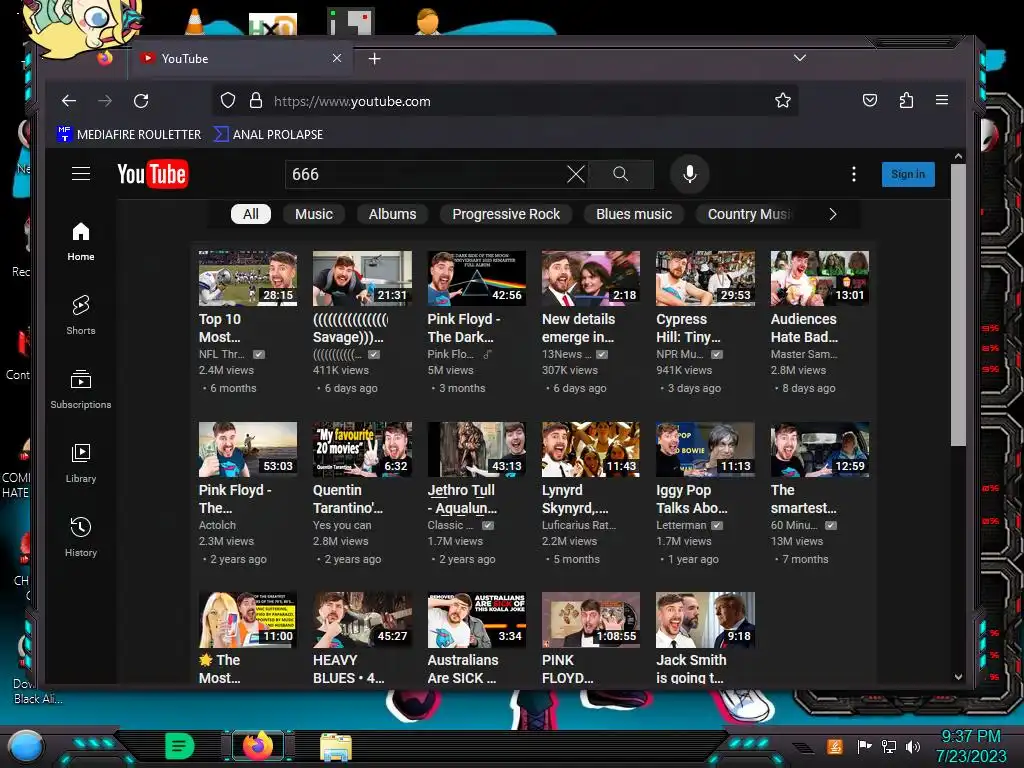Open the MEDIAFIRE ROULETTER bookmark
1024x768 pixels.
coord(129,135)
